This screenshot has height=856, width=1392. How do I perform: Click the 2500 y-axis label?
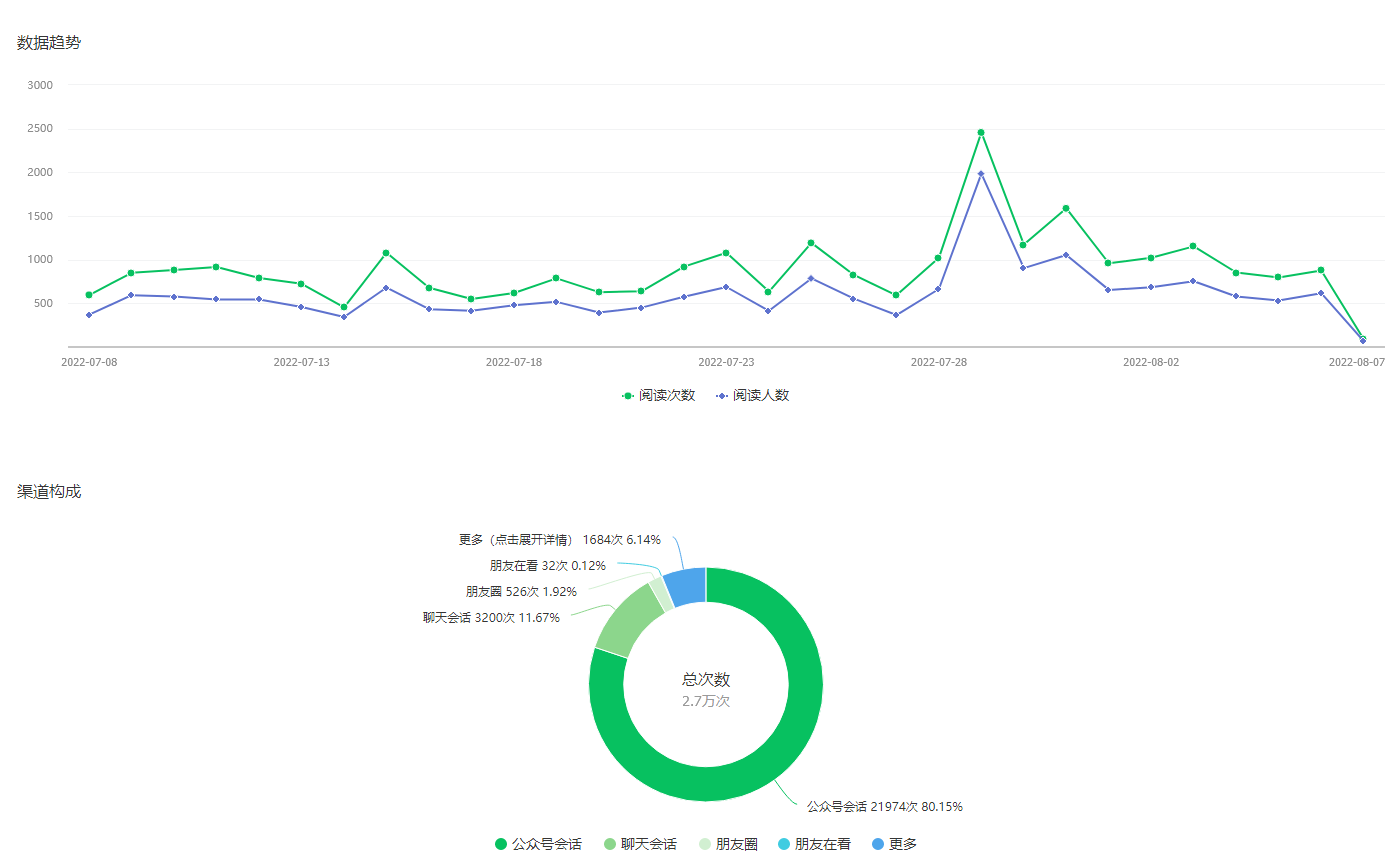(x=41, y=129)
